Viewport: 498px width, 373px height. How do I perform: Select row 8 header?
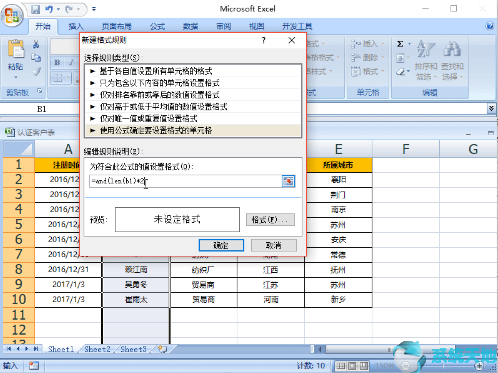click(x=19, y=269)
